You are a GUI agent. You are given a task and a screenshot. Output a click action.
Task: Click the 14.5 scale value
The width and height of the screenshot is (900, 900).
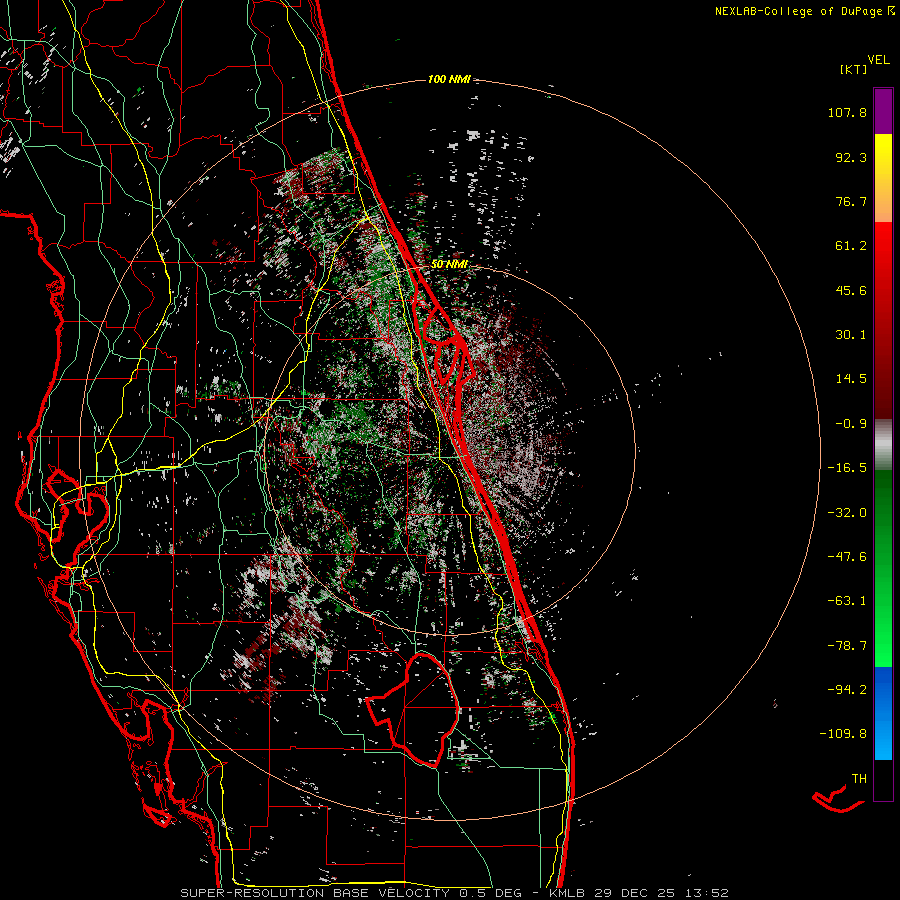click(x=851, y=379)
